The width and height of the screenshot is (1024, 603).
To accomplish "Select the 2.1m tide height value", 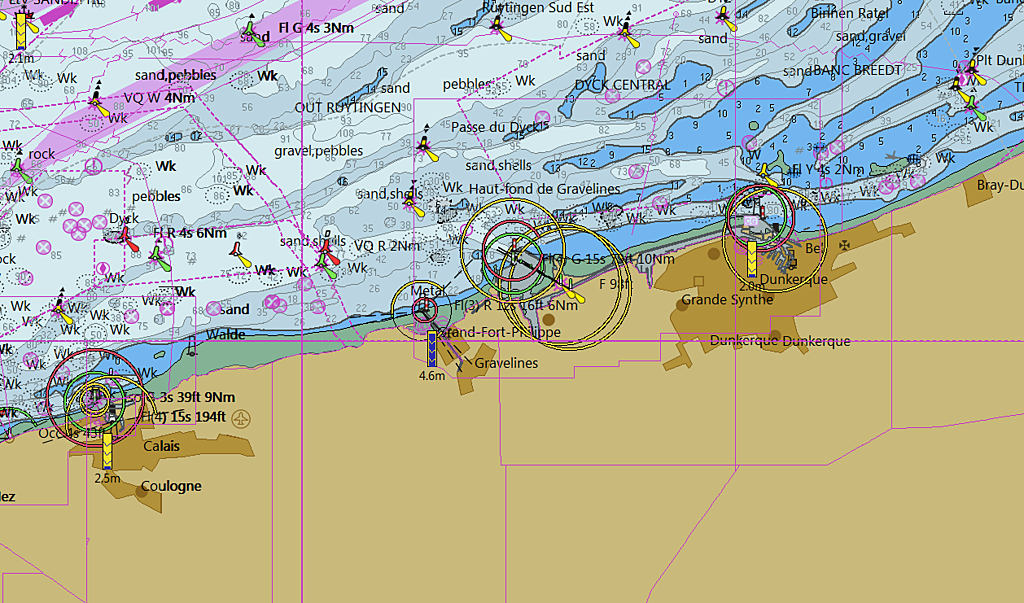I will pos(22,58).
